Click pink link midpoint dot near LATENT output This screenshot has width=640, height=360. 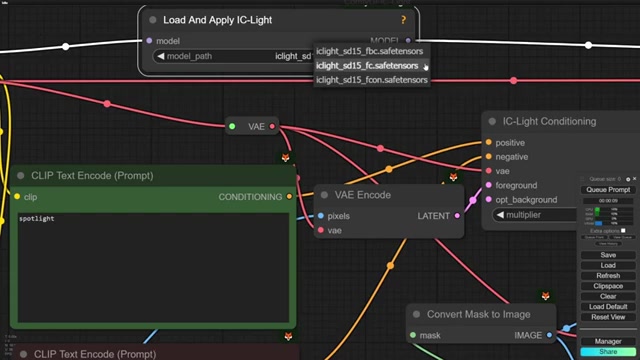(x=473, y=200)
